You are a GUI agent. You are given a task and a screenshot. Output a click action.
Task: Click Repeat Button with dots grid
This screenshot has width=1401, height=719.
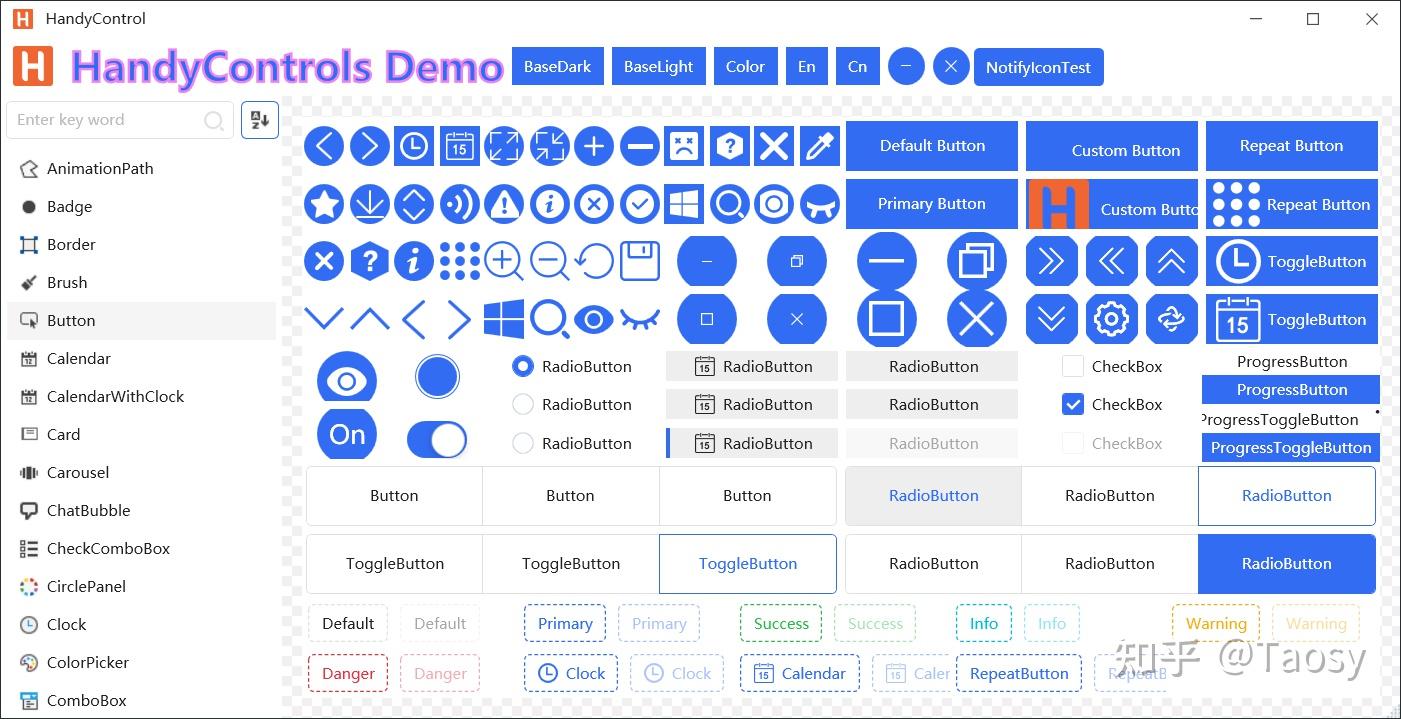point(1291,204)
